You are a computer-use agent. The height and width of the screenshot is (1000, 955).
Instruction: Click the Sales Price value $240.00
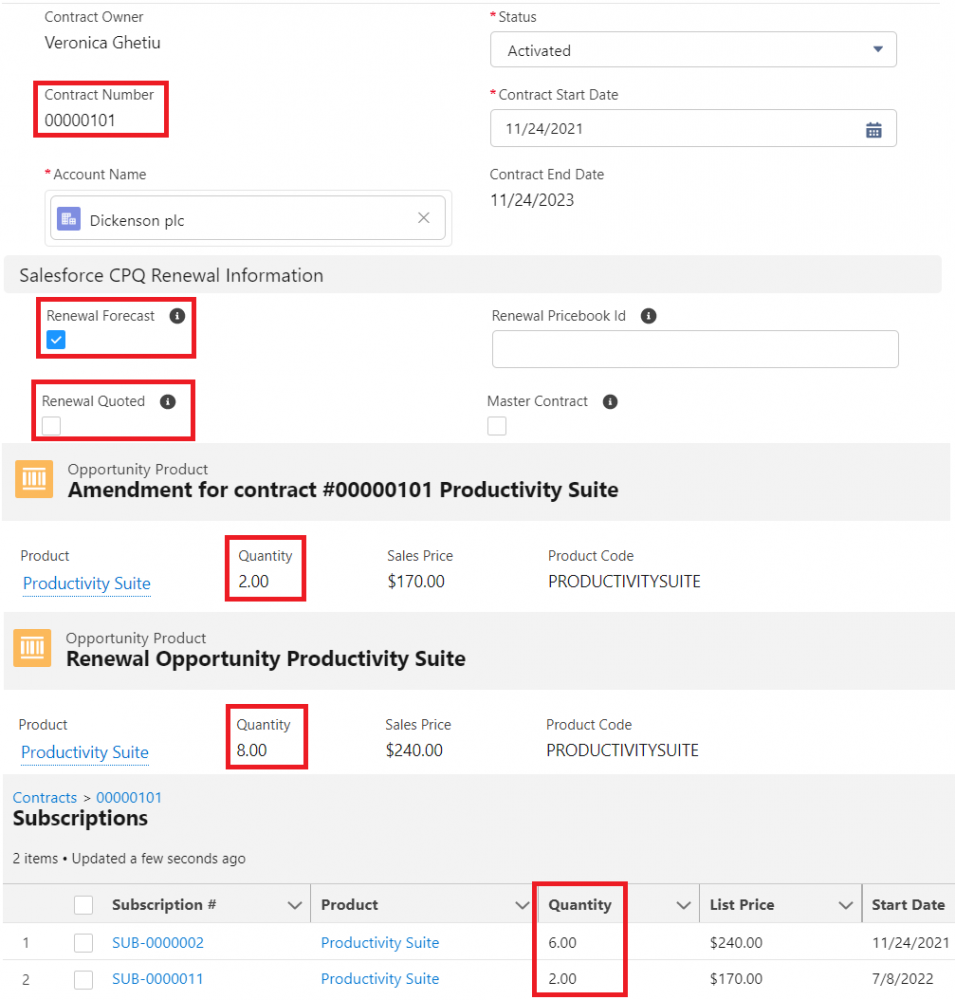(x=414, y=751)
